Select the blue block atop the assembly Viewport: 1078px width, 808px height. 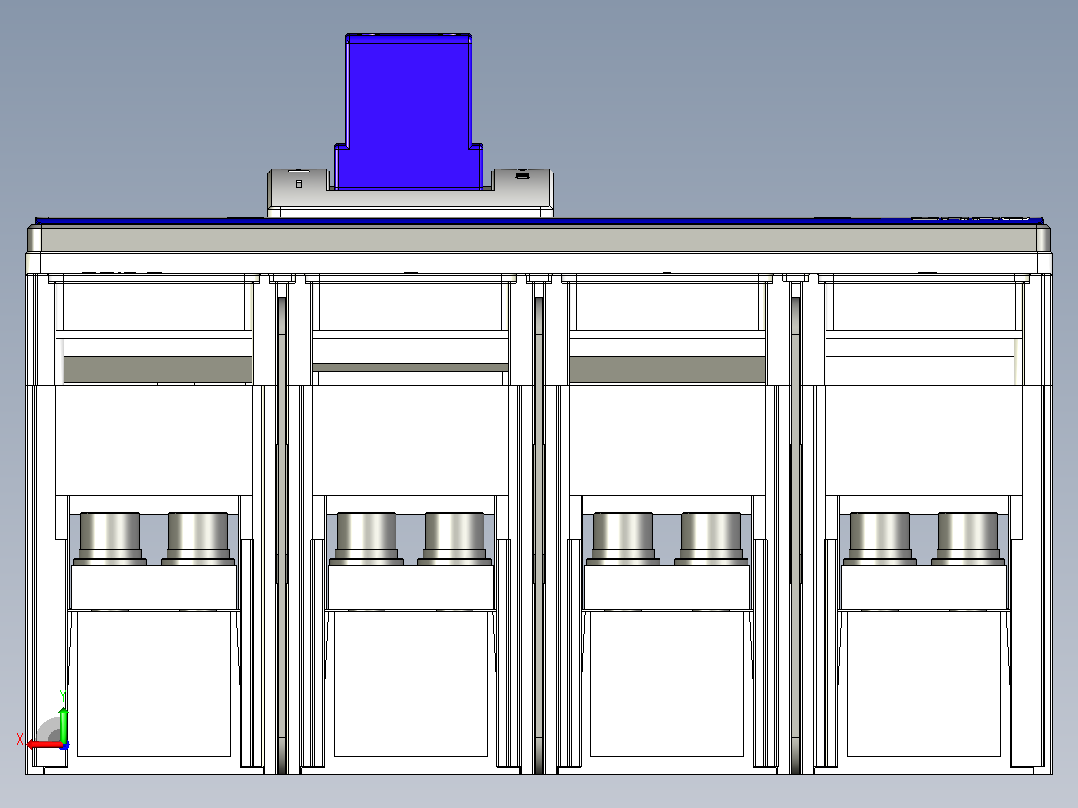click(408, 110)
